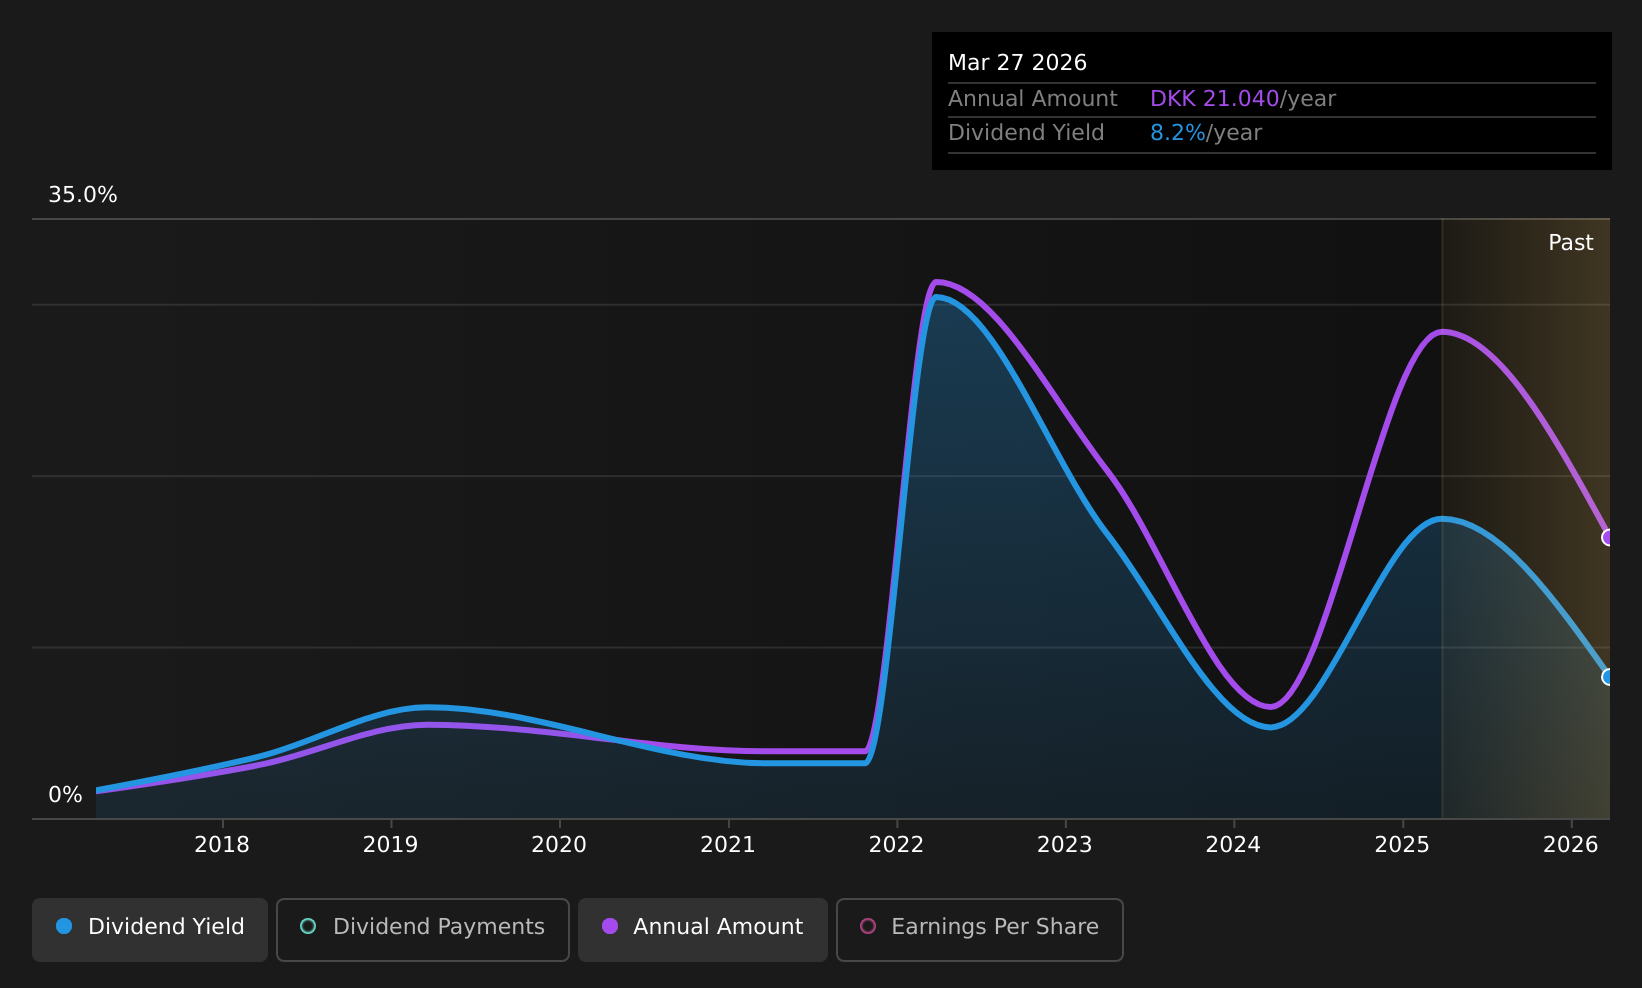Toggle the Annual Amount series
This screenshot has width=1642, height=988.
[703, 929]
